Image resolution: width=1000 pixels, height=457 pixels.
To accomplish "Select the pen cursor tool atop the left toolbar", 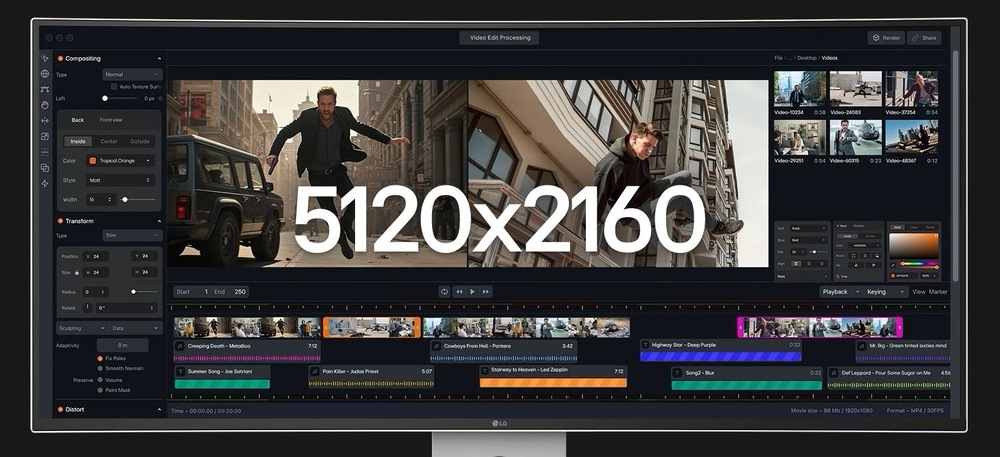I will tap(45, 58).
